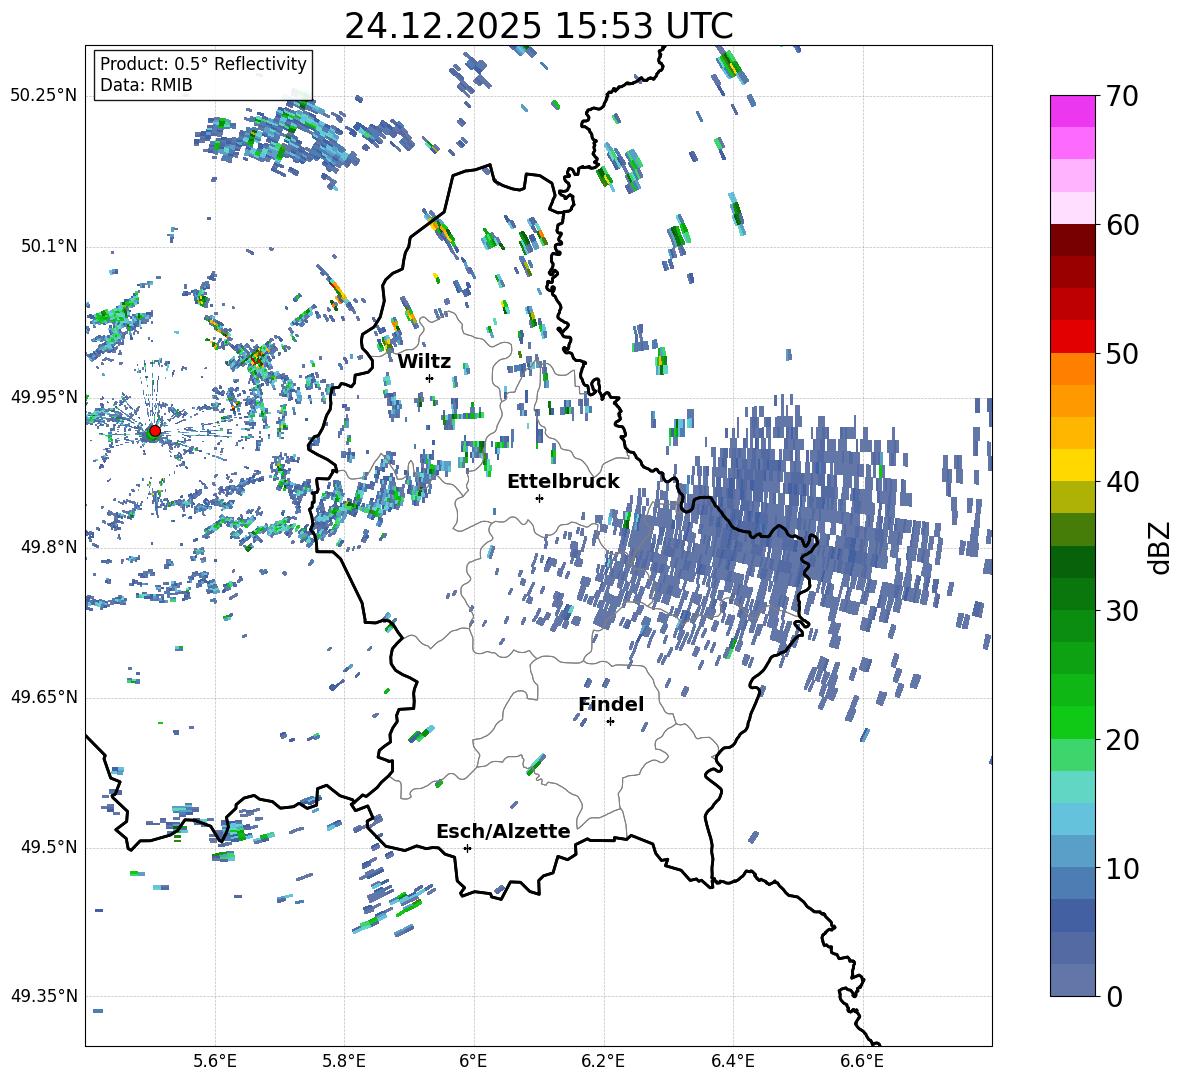The width and height of the screenshot is (1184, 1081).
Task: Click the bright red colorbar swatch above 50
Action: pyautogui.click(x=1073, y=337)
